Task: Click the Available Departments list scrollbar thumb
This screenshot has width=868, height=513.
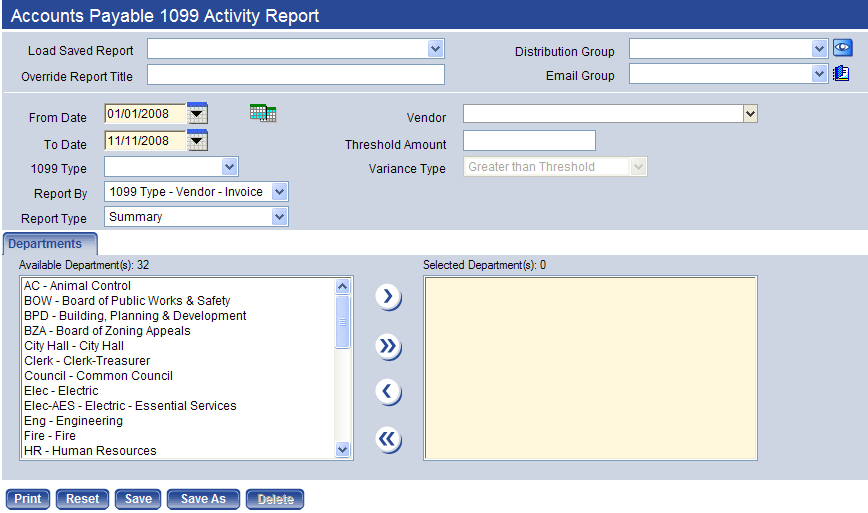Action: click(x=343, y=322)
